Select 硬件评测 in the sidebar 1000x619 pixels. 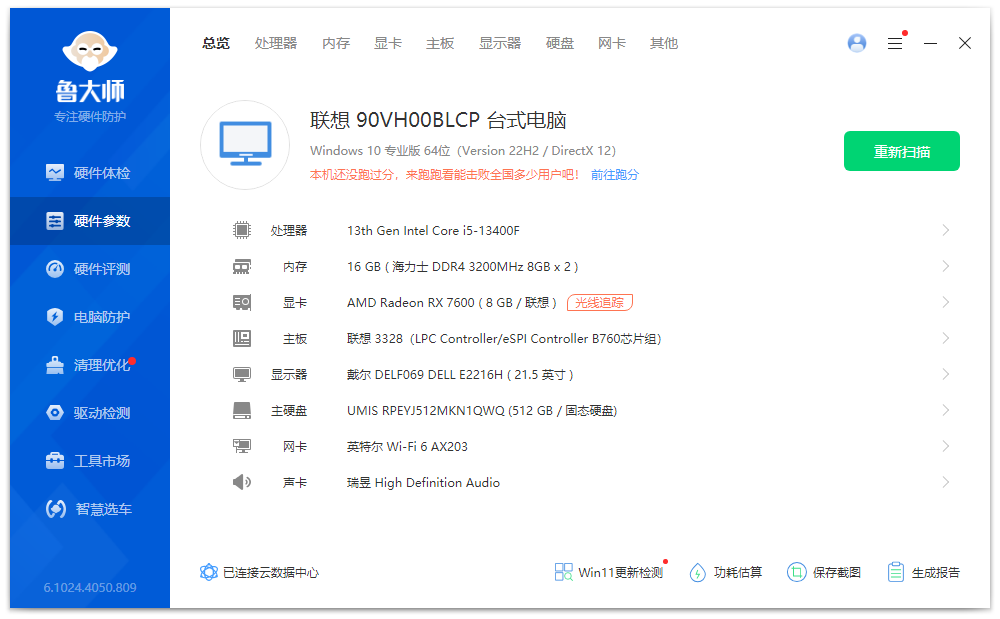[x=89, y=268]
